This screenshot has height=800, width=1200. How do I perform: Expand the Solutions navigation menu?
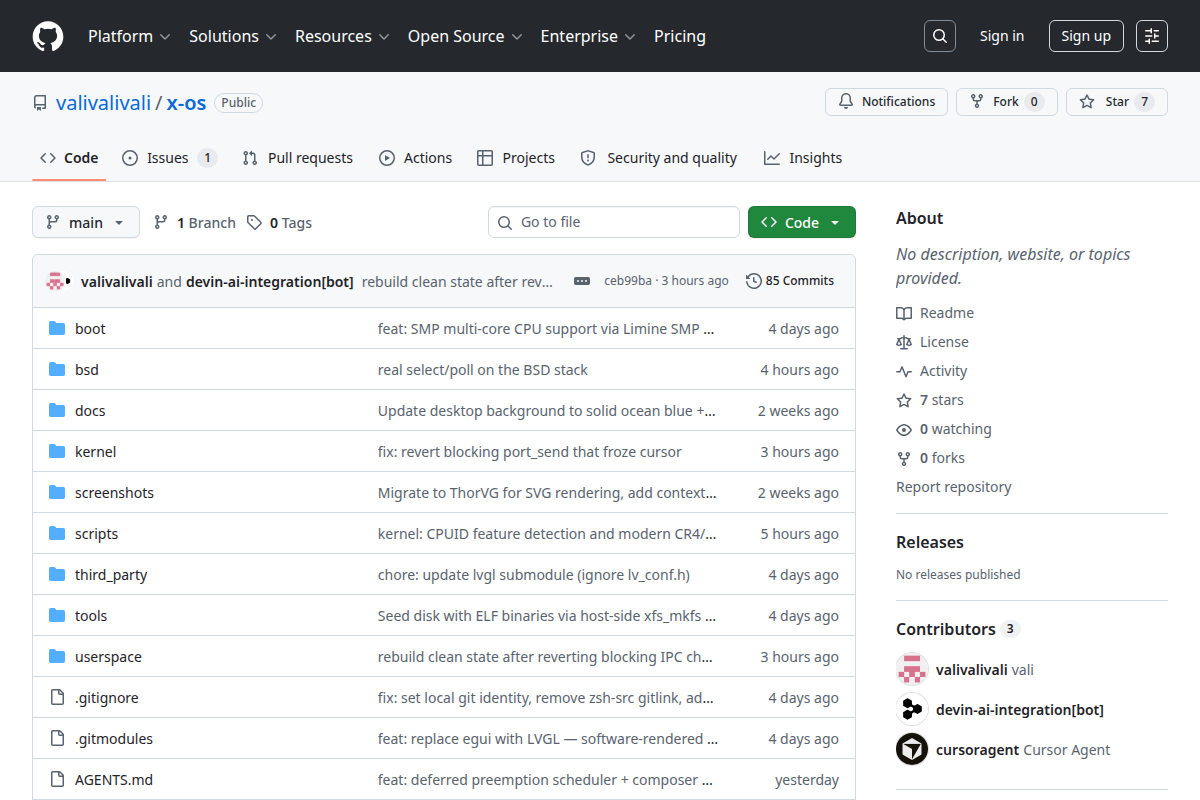(232, 36)
